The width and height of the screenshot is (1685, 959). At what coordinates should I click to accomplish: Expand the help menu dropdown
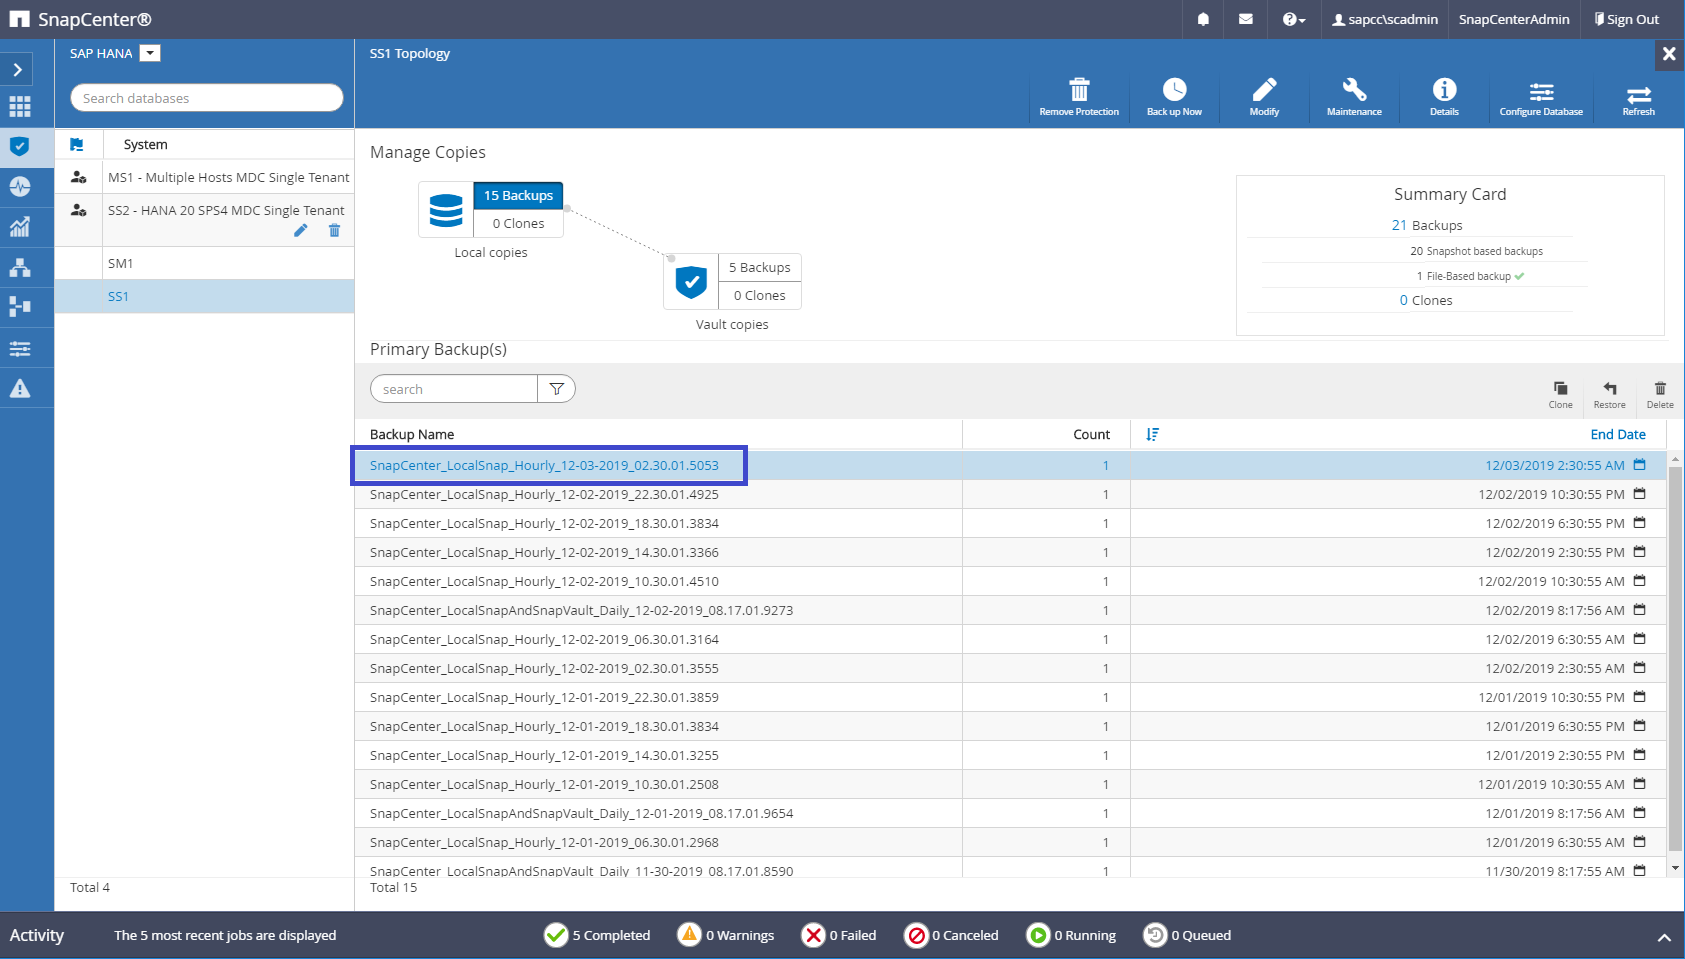pos(1293,19)
